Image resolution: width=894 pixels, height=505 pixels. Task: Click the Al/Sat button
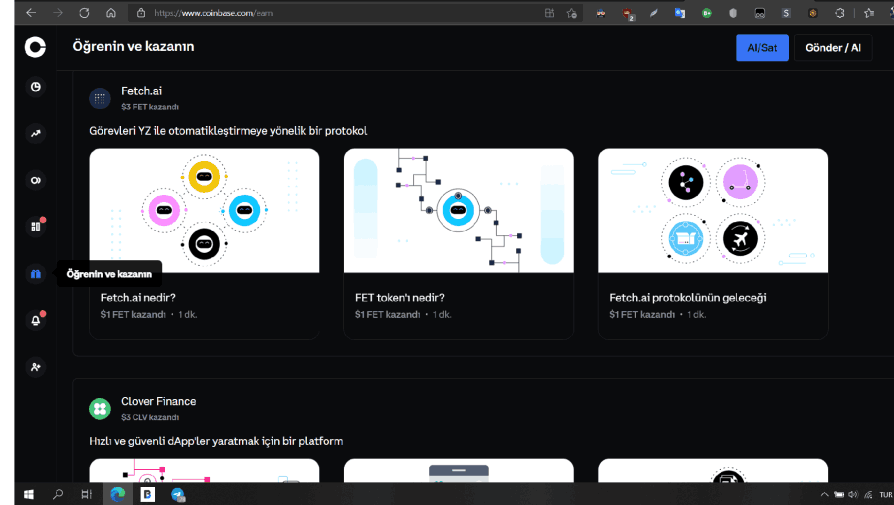click(x=762, y=48)
